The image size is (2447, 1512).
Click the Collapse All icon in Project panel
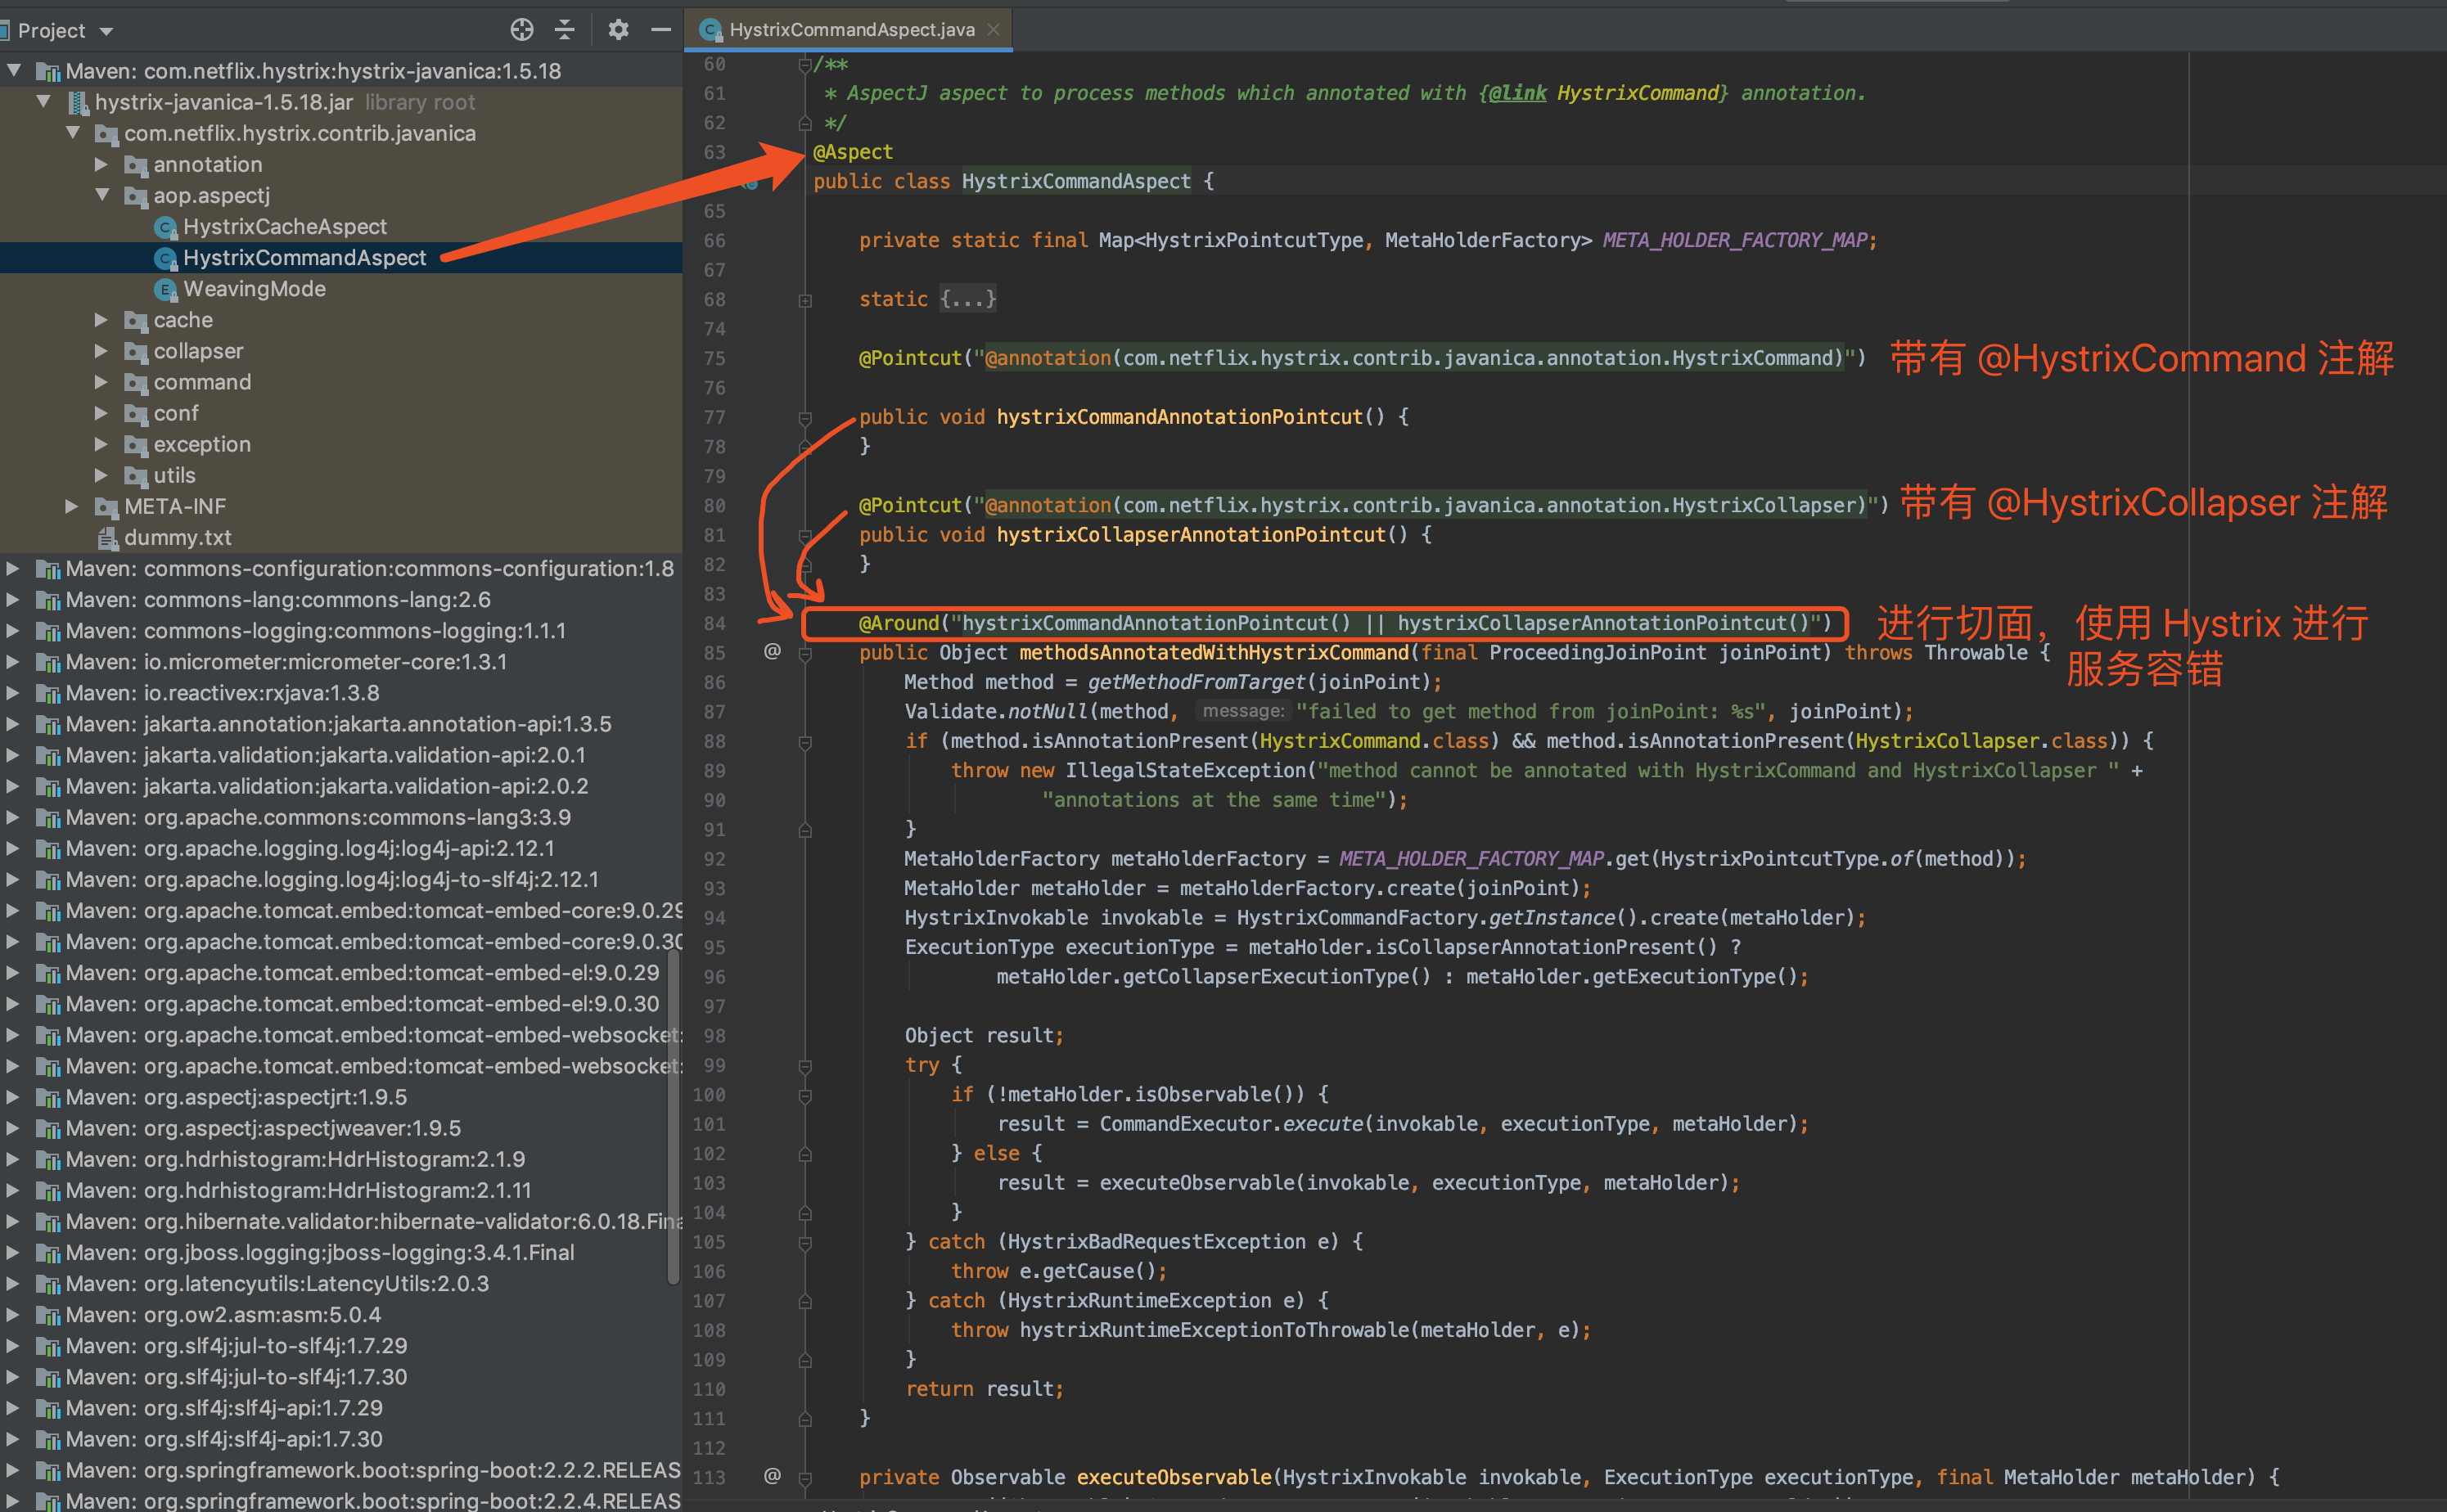coord(565,30)
